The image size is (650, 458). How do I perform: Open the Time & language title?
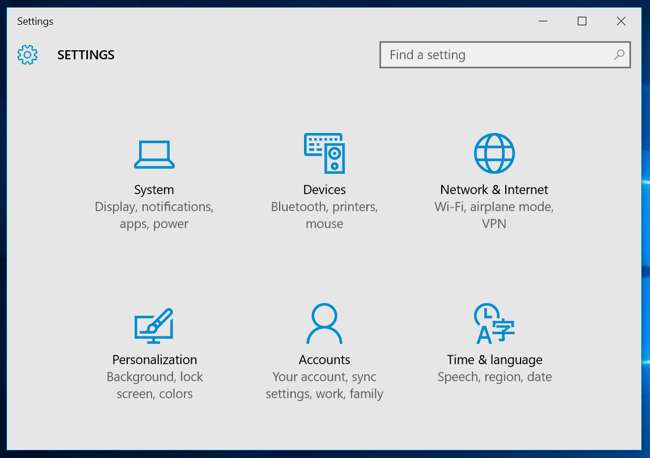point(494,360)
